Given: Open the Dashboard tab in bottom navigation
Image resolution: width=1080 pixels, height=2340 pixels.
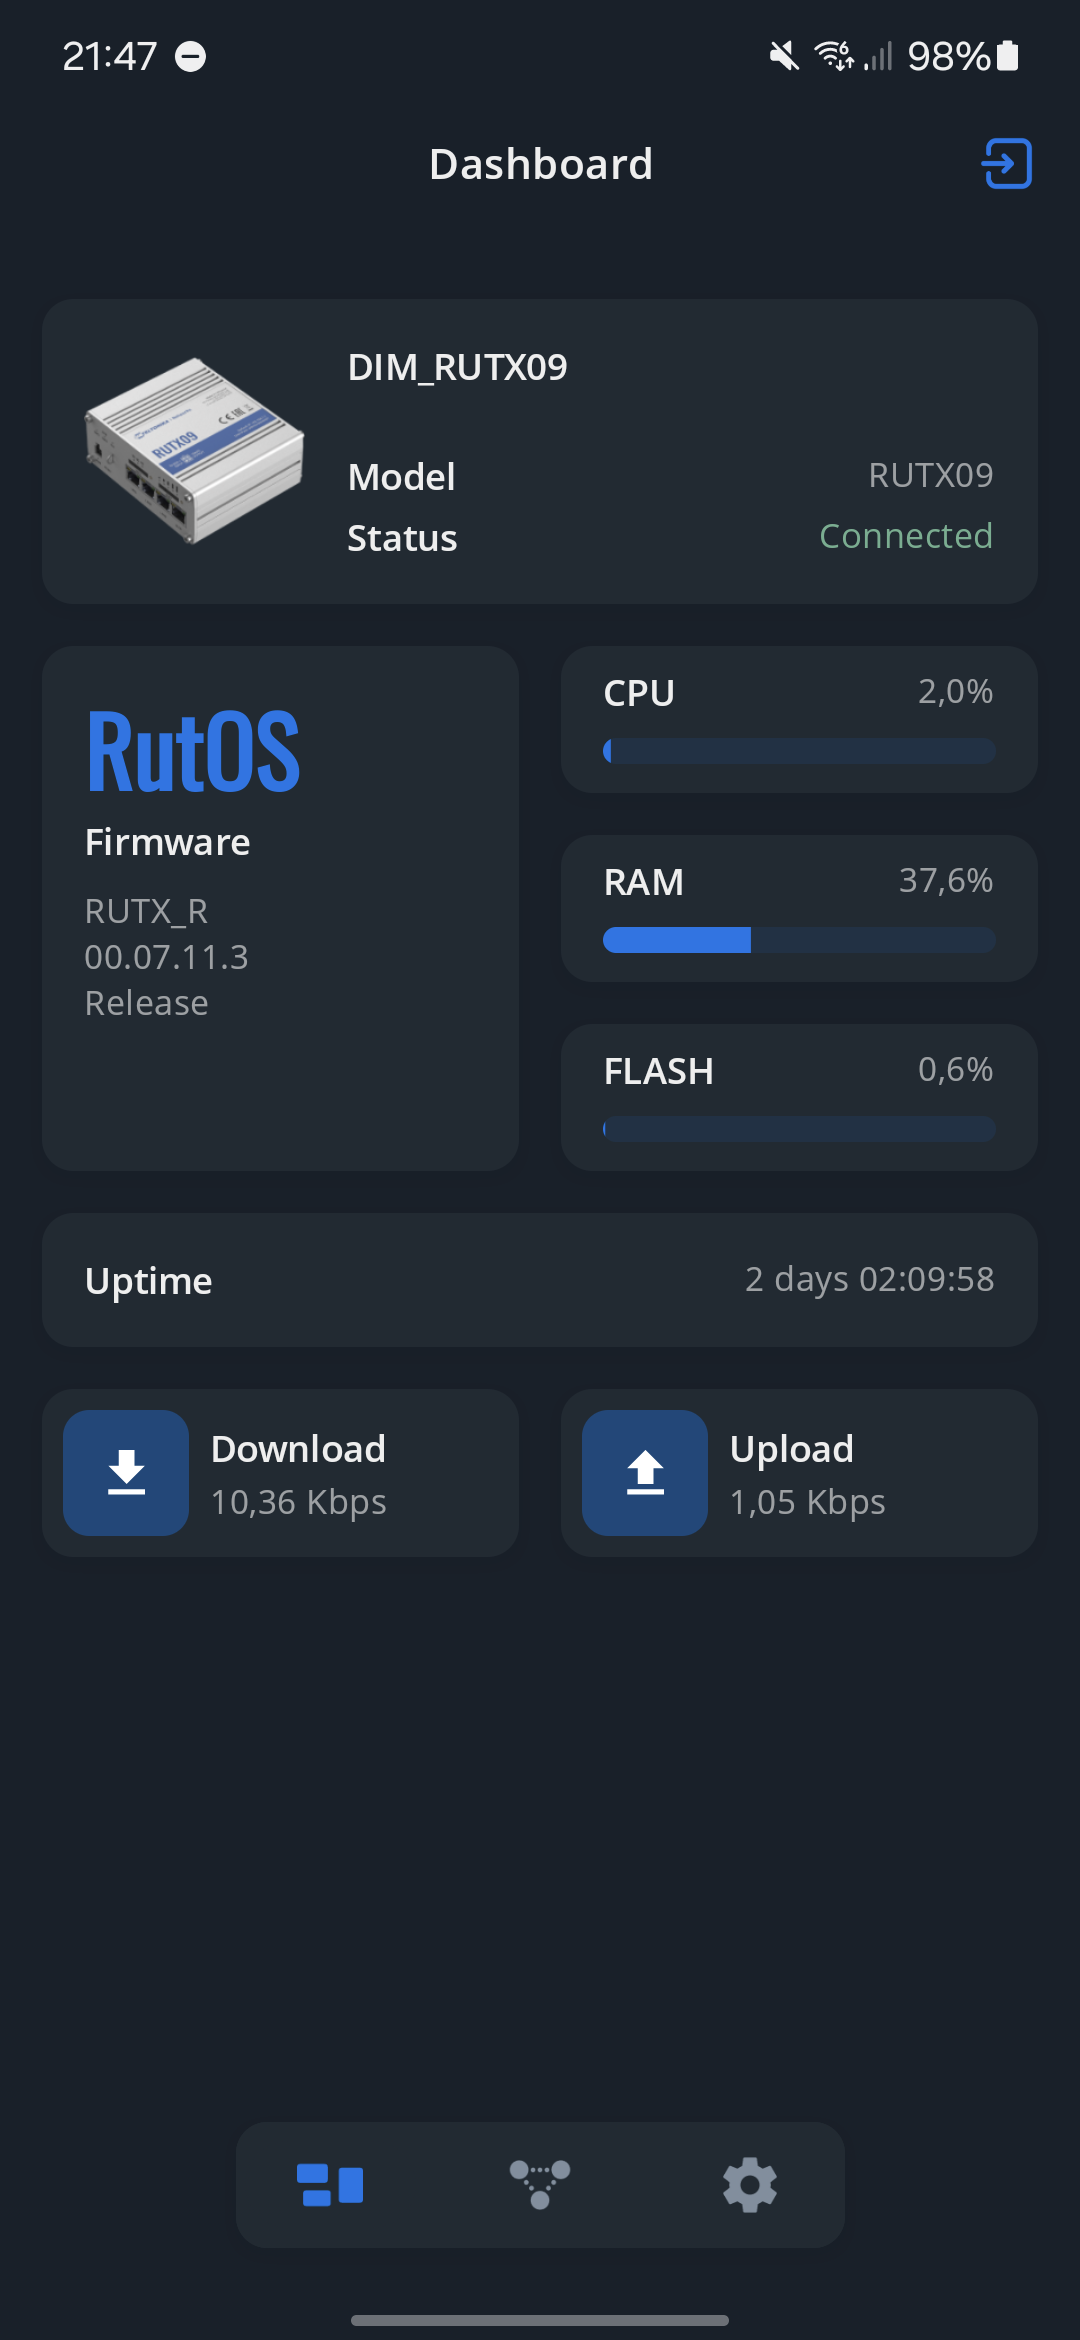Looking at the screenshot, I should pos(330,2185).
